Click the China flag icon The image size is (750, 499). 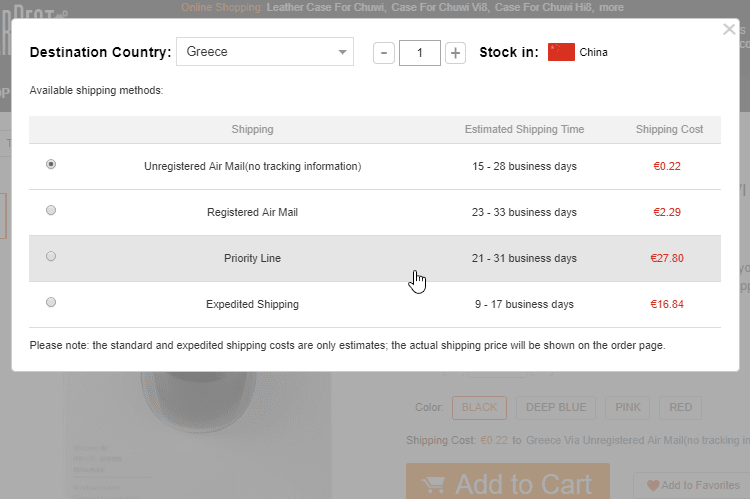pos(561,52)
